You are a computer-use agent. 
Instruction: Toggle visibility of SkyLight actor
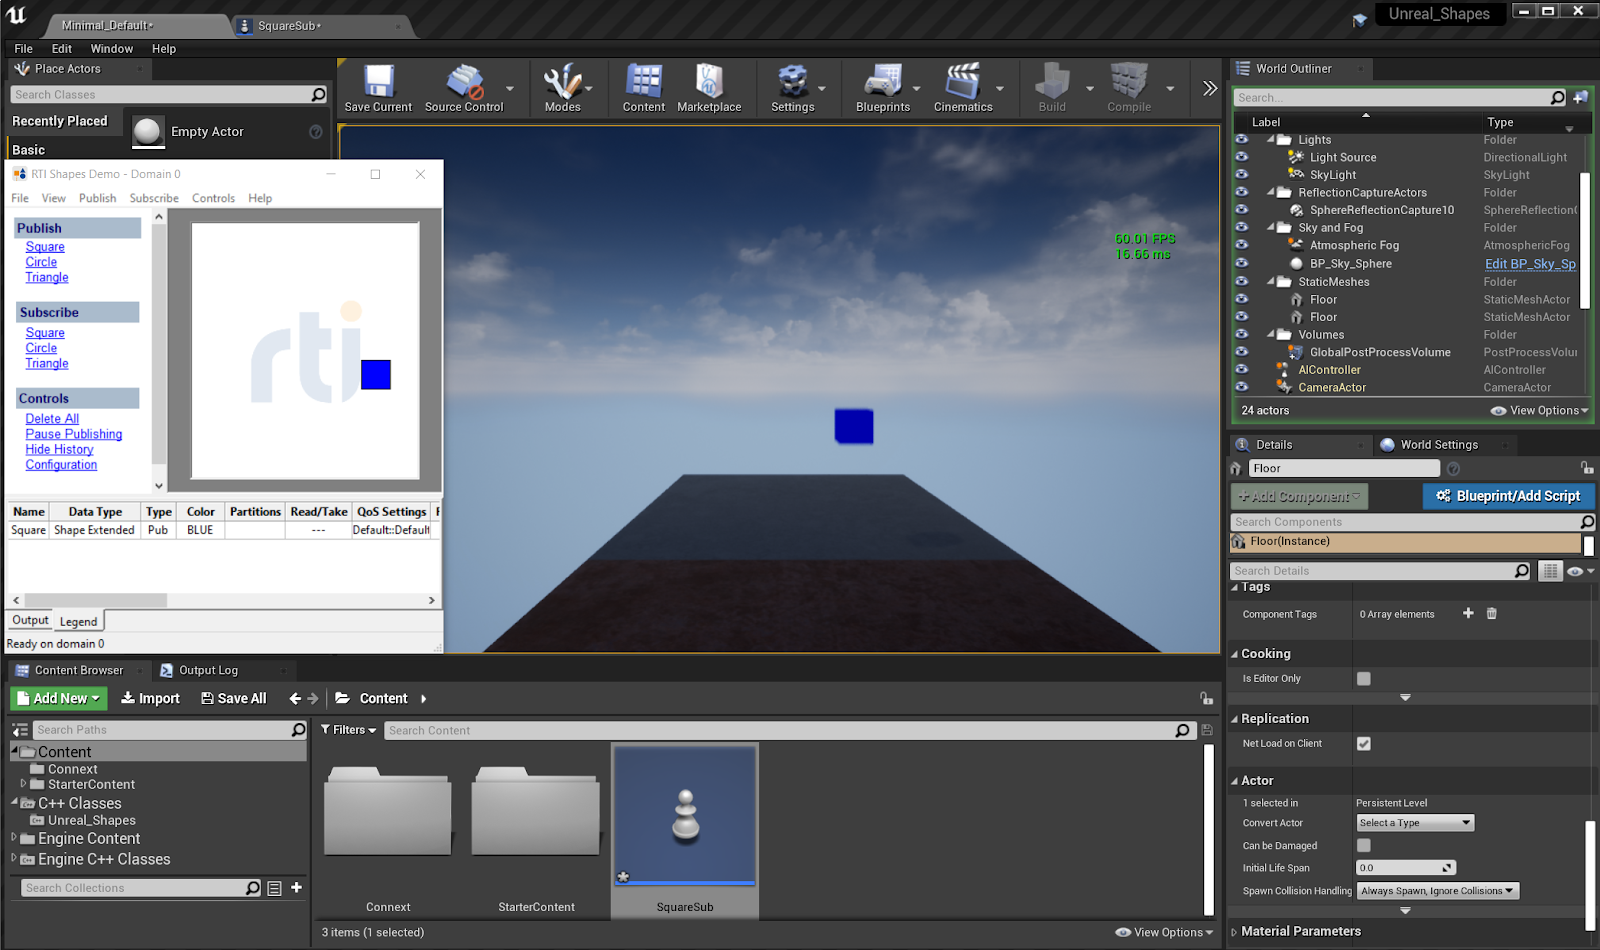1241,175
